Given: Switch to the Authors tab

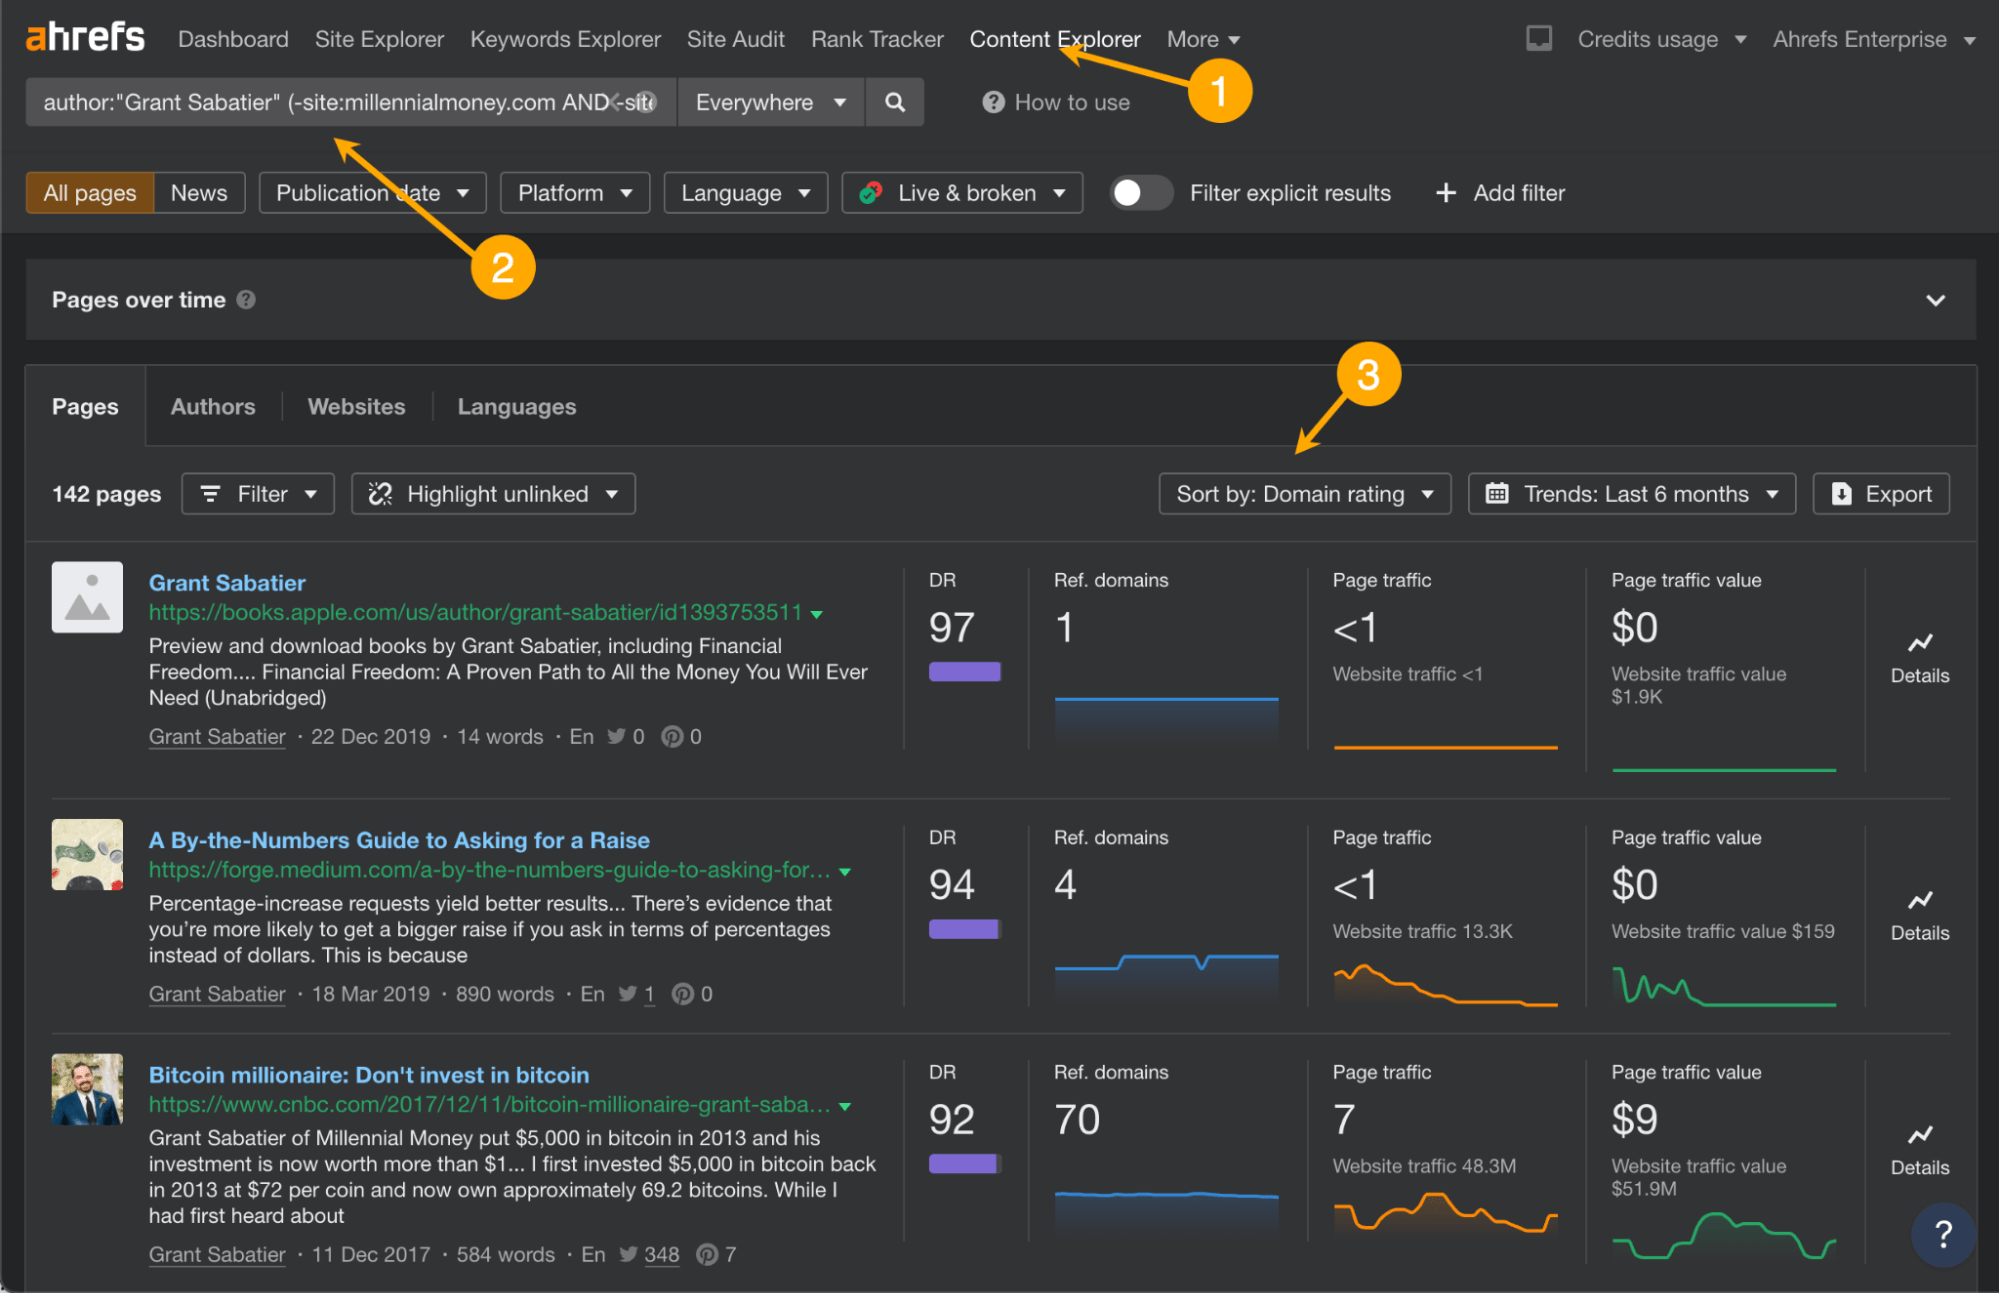Looking at the screenshot, I should click(x=210, y=407).
